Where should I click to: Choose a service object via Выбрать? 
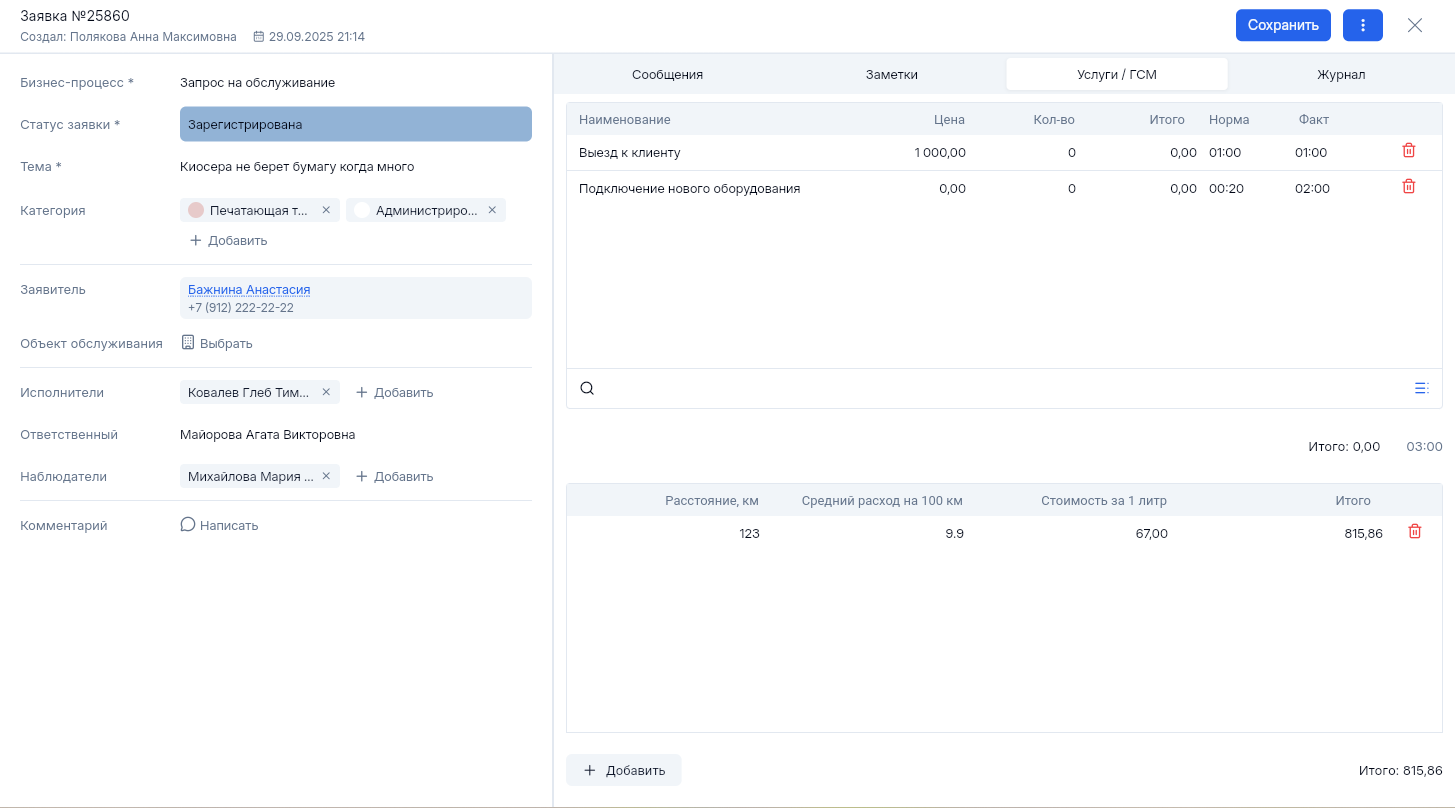coord(217,343)
